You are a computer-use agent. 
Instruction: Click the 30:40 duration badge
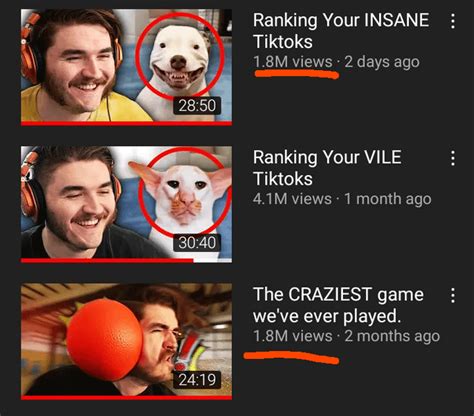point(197,242)
